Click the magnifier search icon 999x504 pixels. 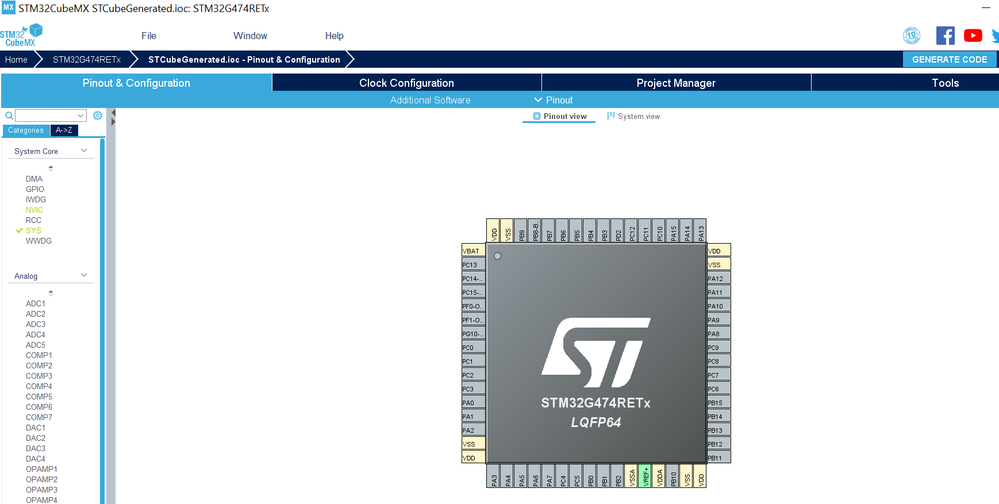pyautogui.click(x=9, y=116)
